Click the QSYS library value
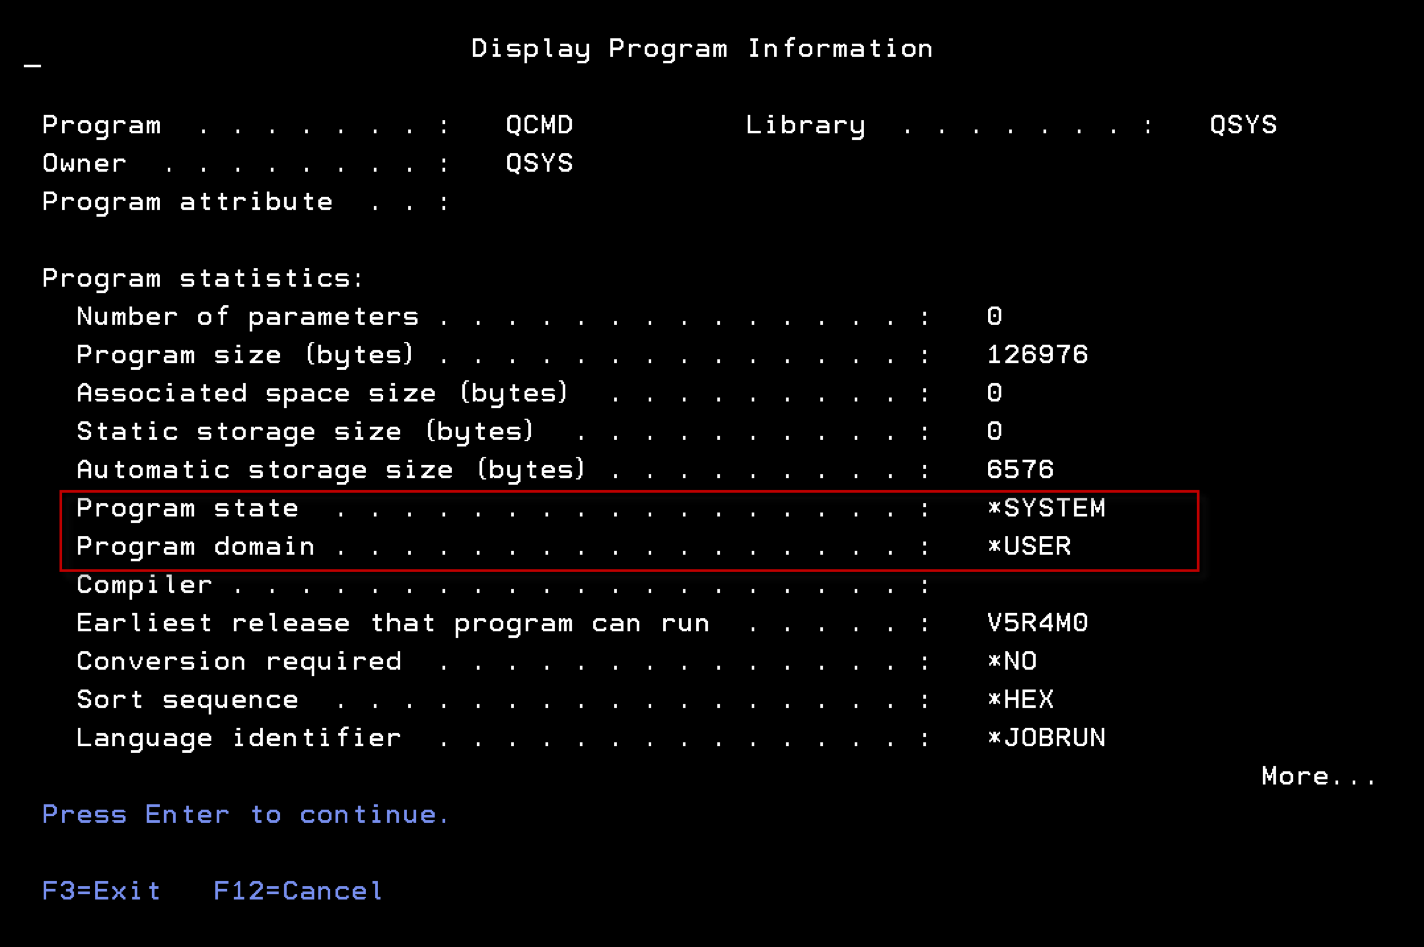 1243,124
